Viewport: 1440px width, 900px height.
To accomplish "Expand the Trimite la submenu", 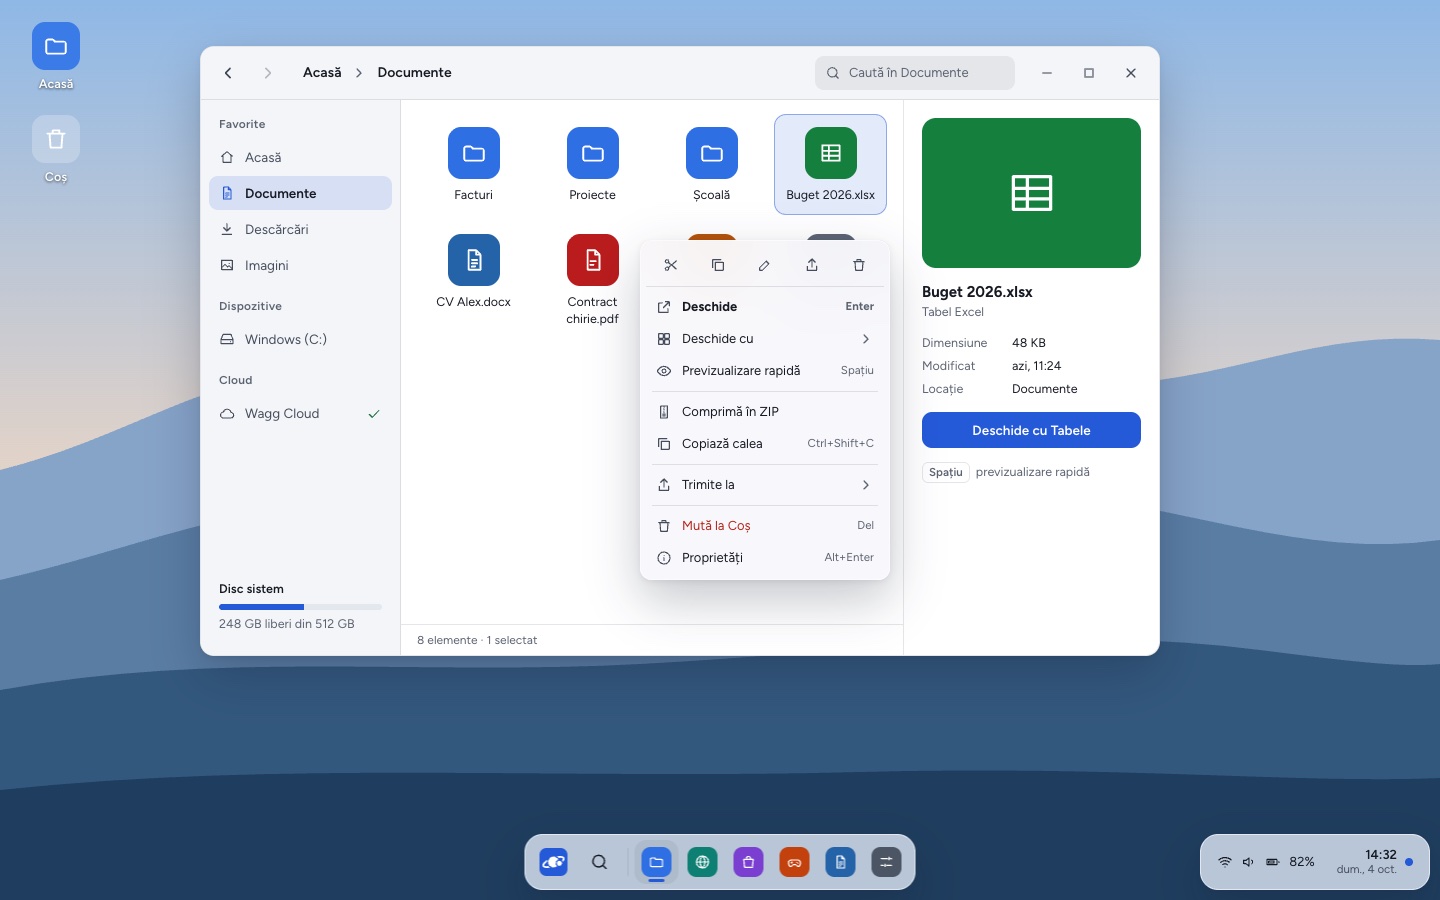I will (x=765, y=485).
